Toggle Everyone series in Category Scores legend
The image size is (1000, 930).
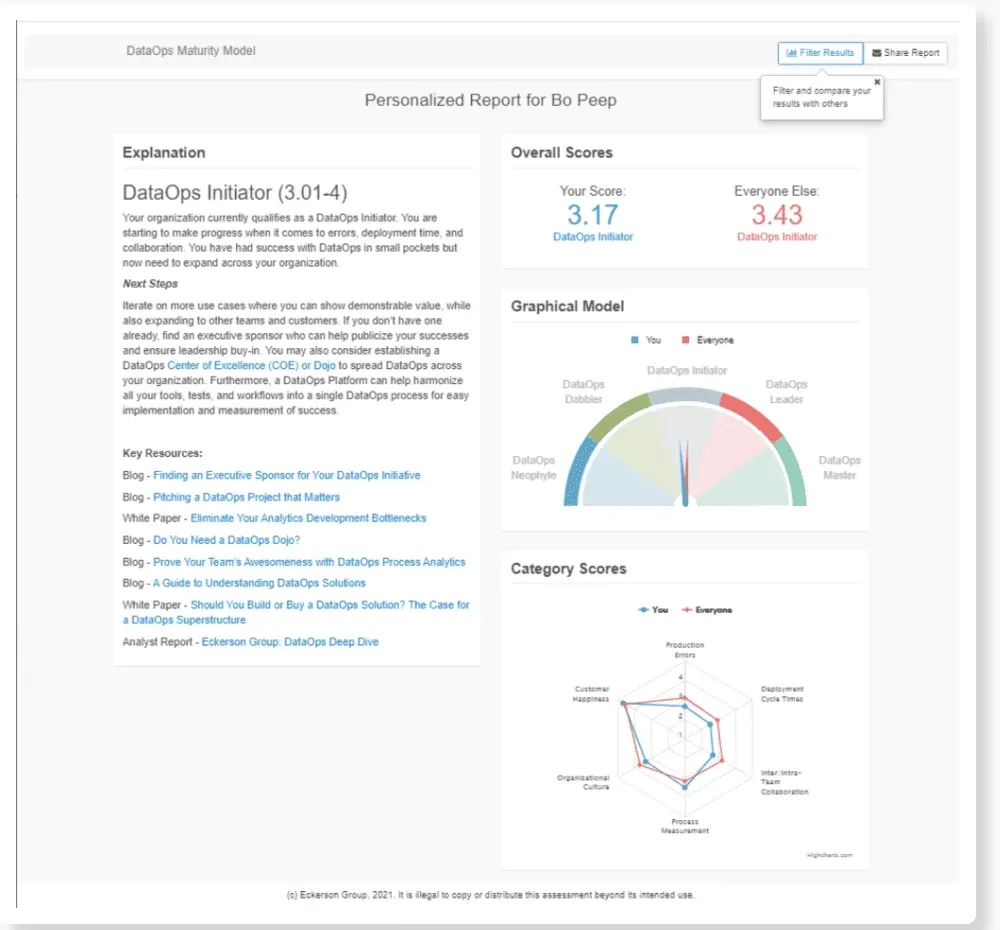click(707, 610)
